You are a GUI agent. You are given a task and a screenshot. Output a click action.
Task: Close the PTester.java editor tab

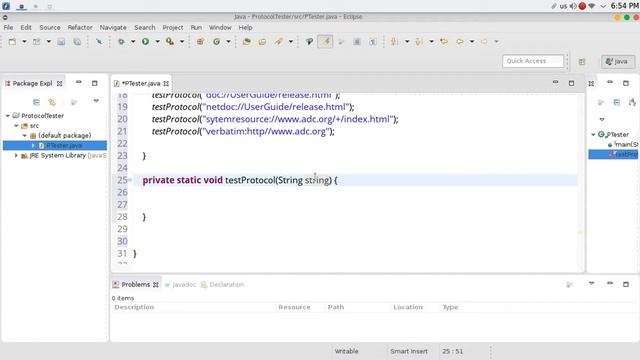tap(166, 84)
